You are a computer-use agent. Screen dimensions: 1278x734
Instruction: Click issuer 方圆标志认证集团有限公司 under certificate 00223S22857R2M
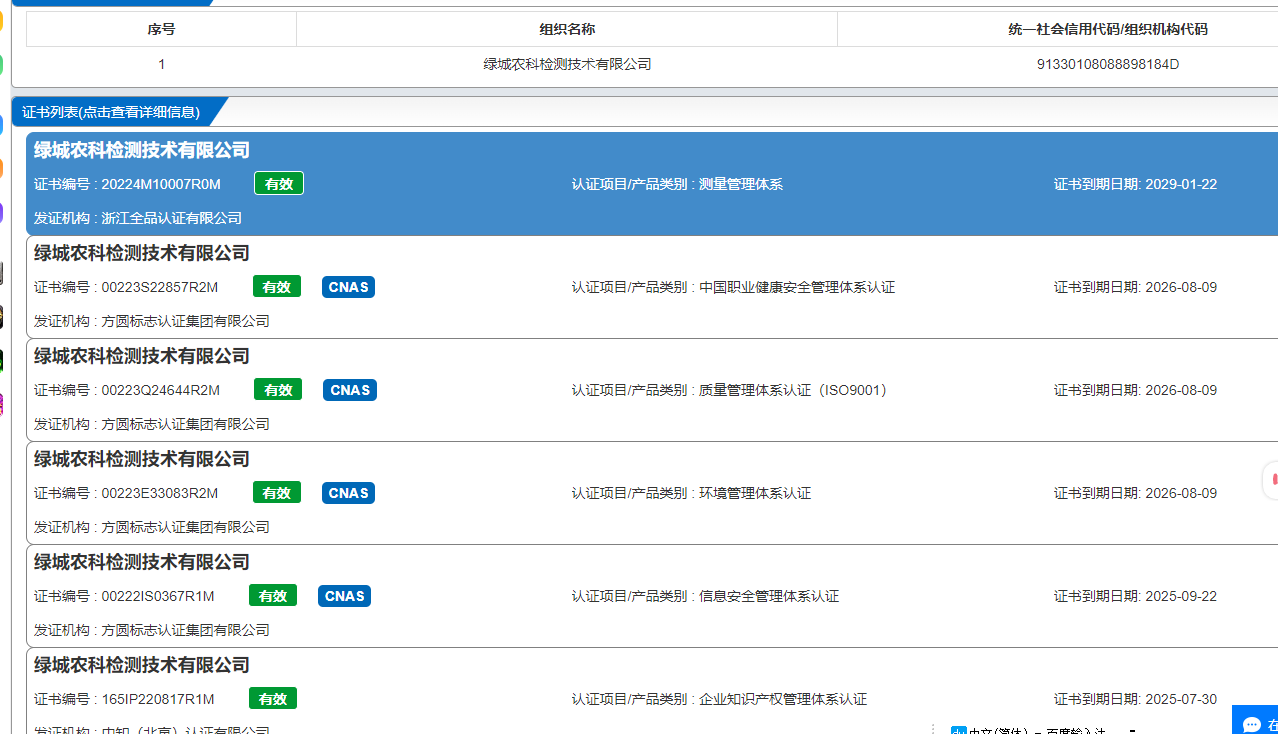coord(186,321)
